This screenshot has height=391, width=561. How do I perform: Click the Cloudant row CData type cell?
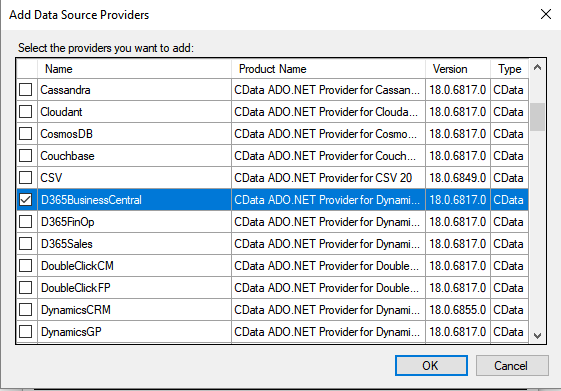tap(509, 112)
